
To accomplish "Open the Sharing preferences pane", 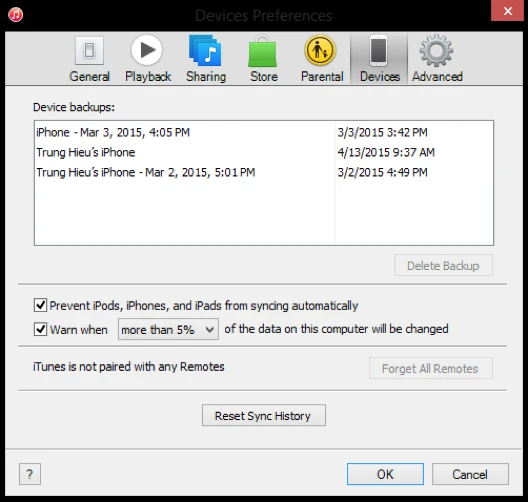I will (x=206, y=59).
